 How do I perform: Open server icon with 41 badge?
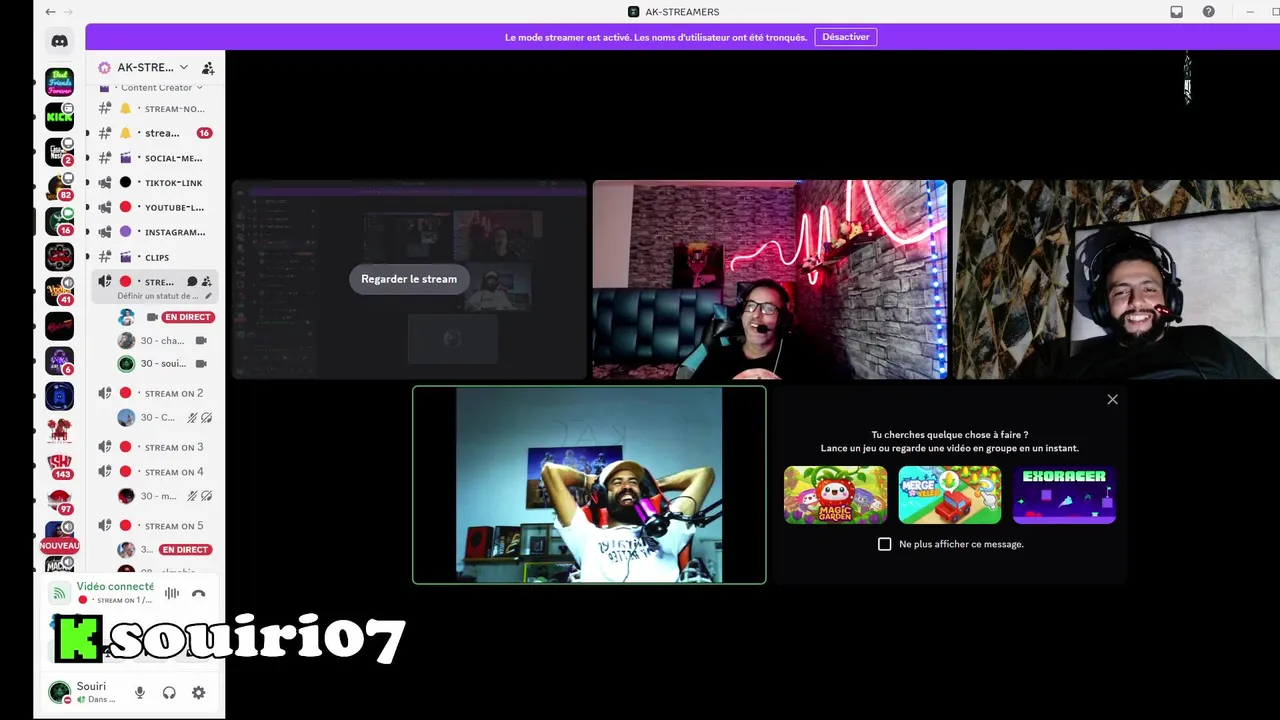tap(59, 291)
